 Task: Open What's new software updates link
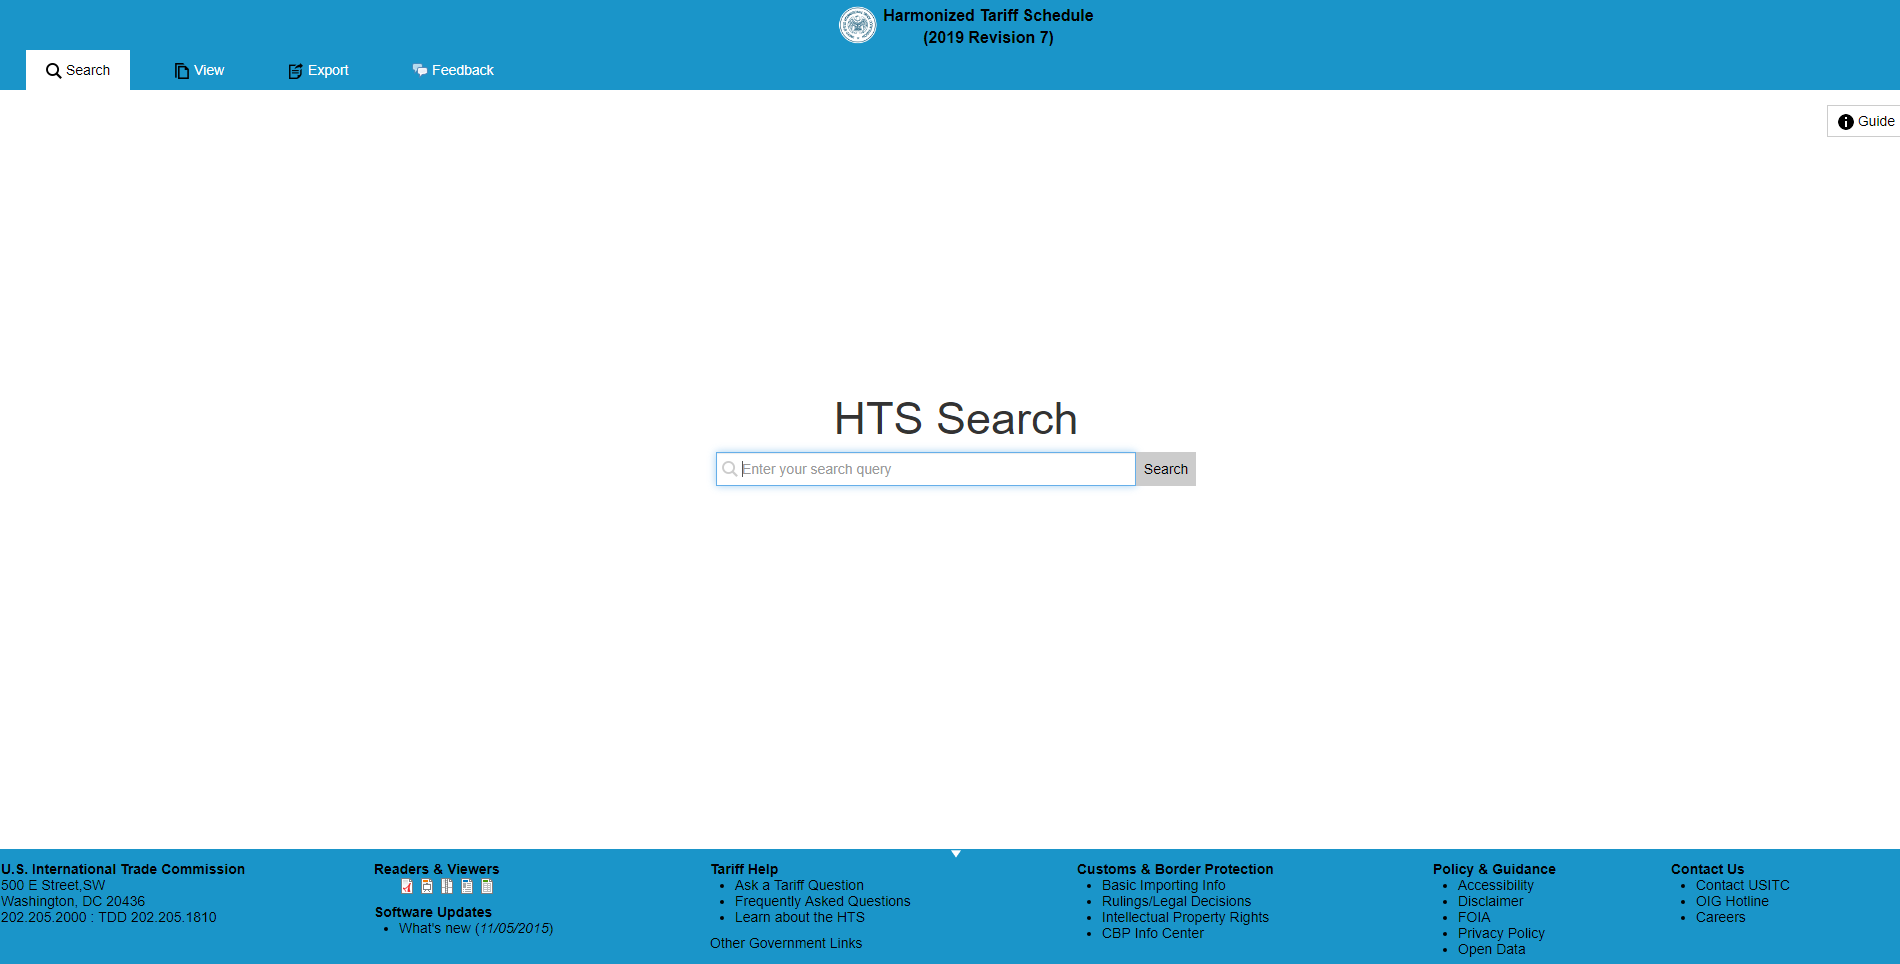click(476, 928)
